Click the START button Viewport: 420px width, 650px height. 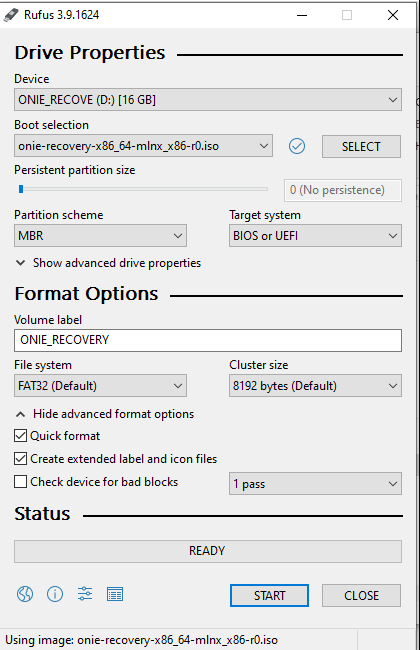(x=269, y=595)
